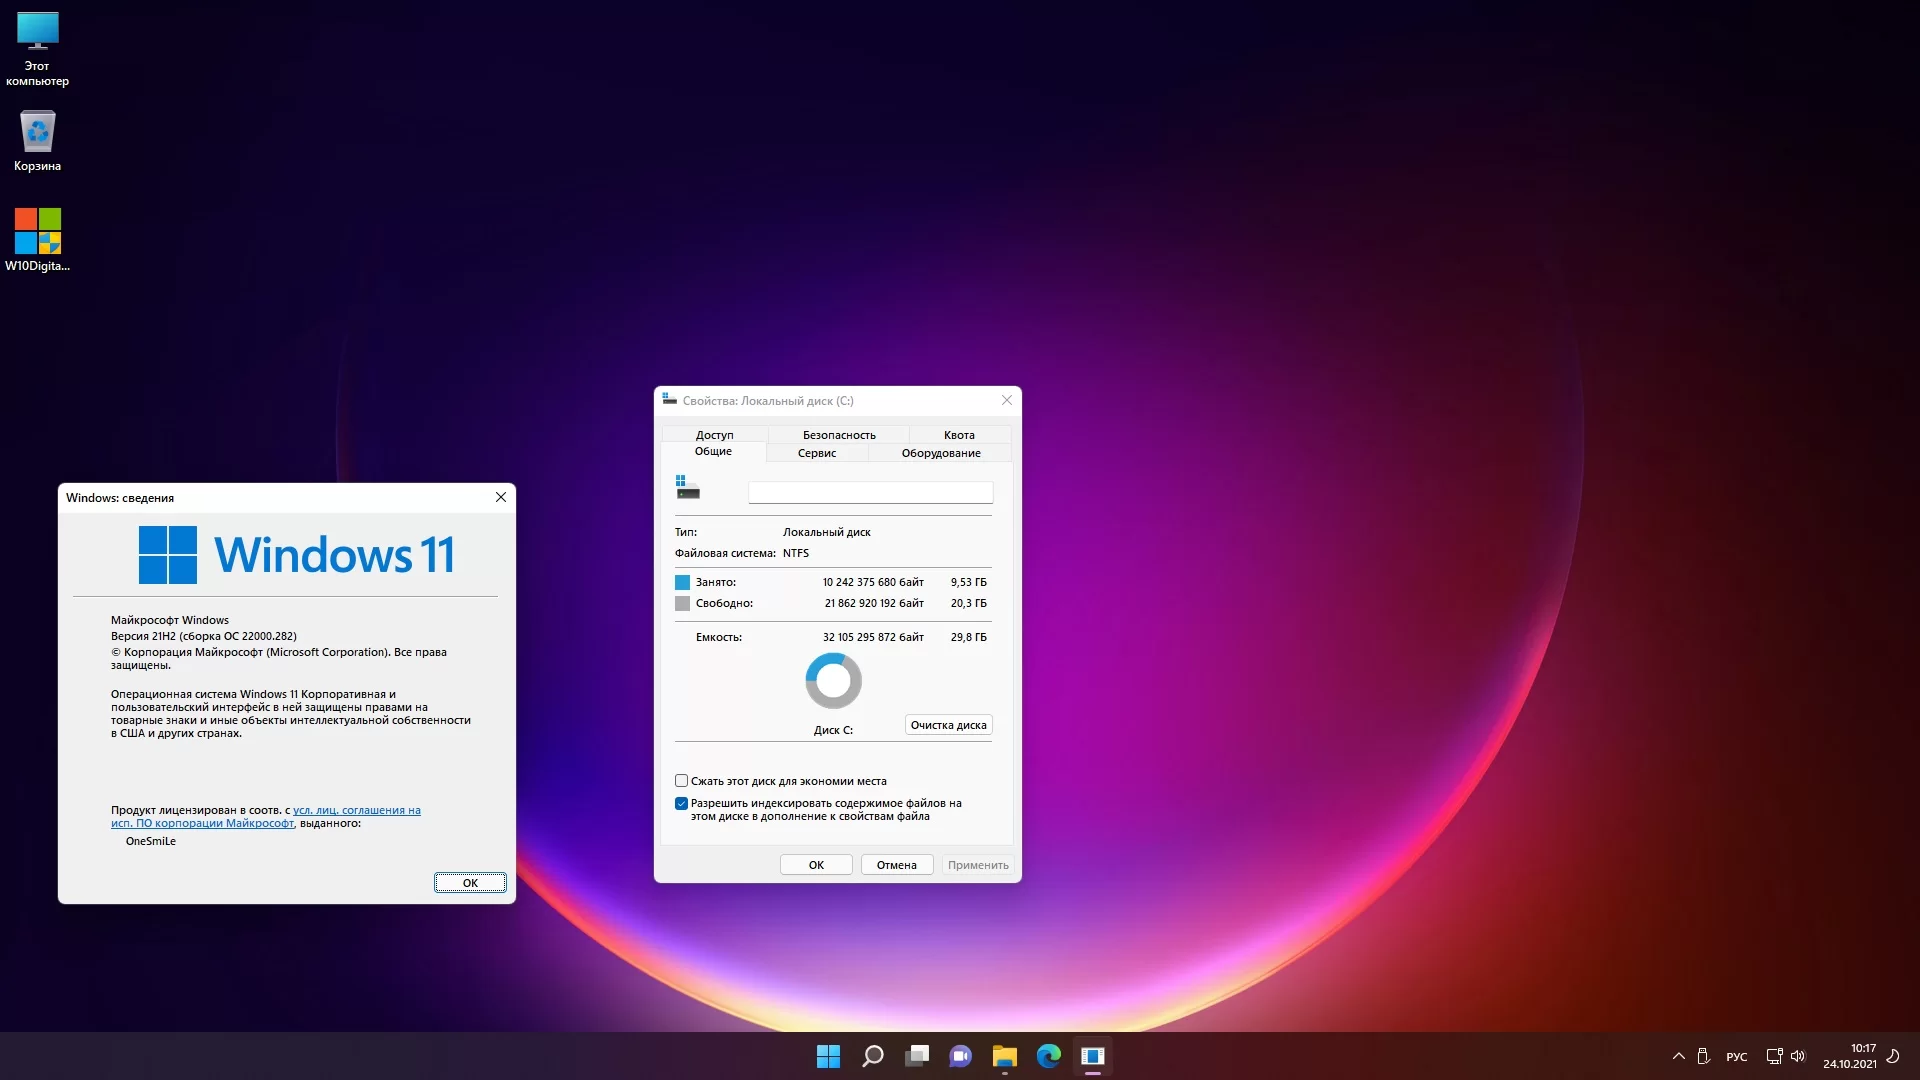Image resolution: width=1920 pixels, height=1080 pixels.
Task: Open the Этот компьютер desktop icon
Action: tap(37, 48)
